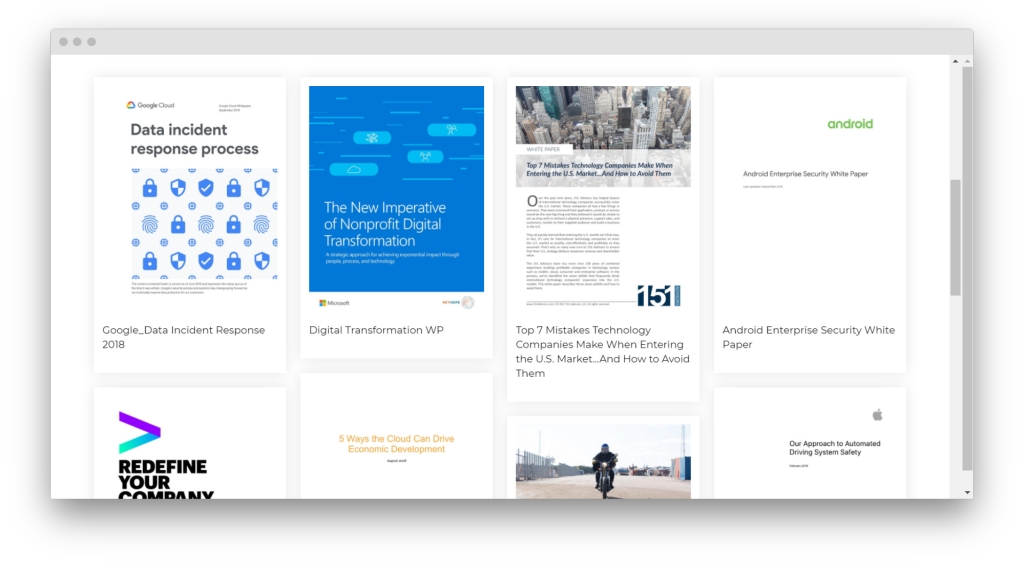Click the Apple logo on the driving safety paper
This screenshot has width=1024, height=571.
(x=878, y=415)
